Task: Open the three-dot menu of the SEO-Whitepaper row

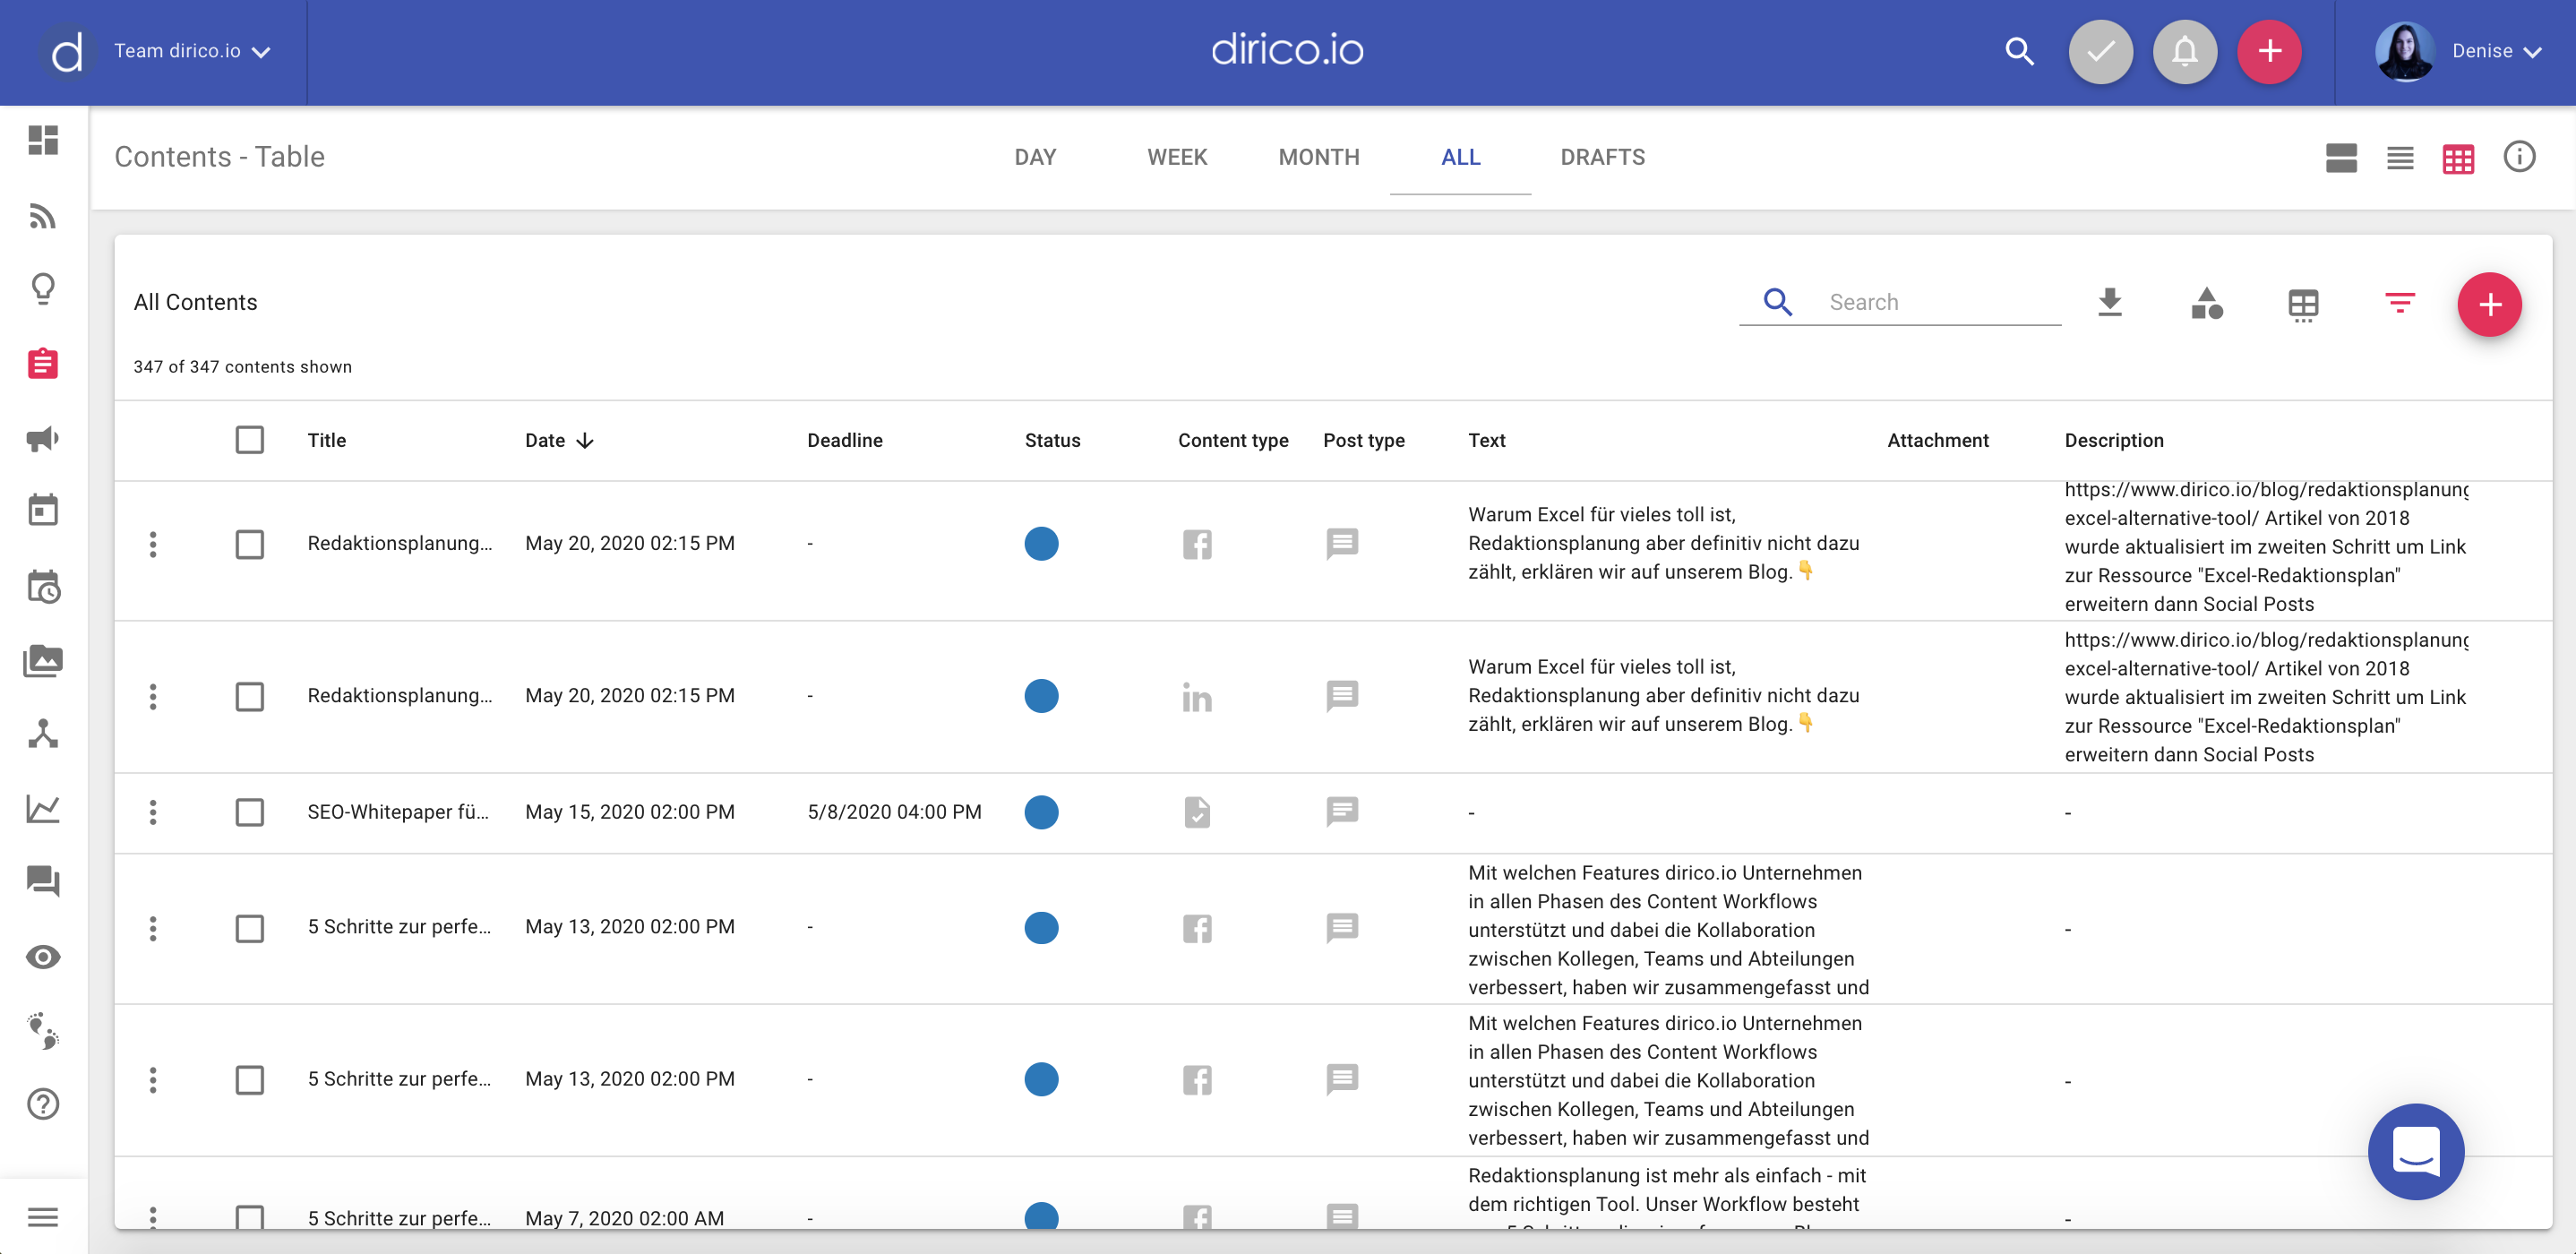Action: (153, 812)
